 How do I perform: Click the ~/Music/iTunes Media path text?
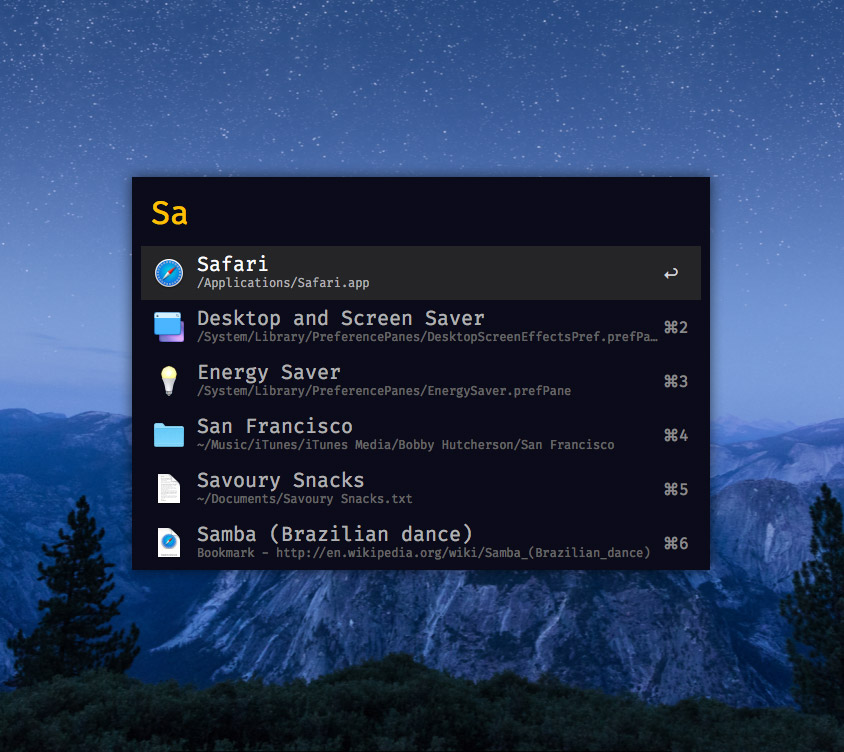click(x=405, y=445)
